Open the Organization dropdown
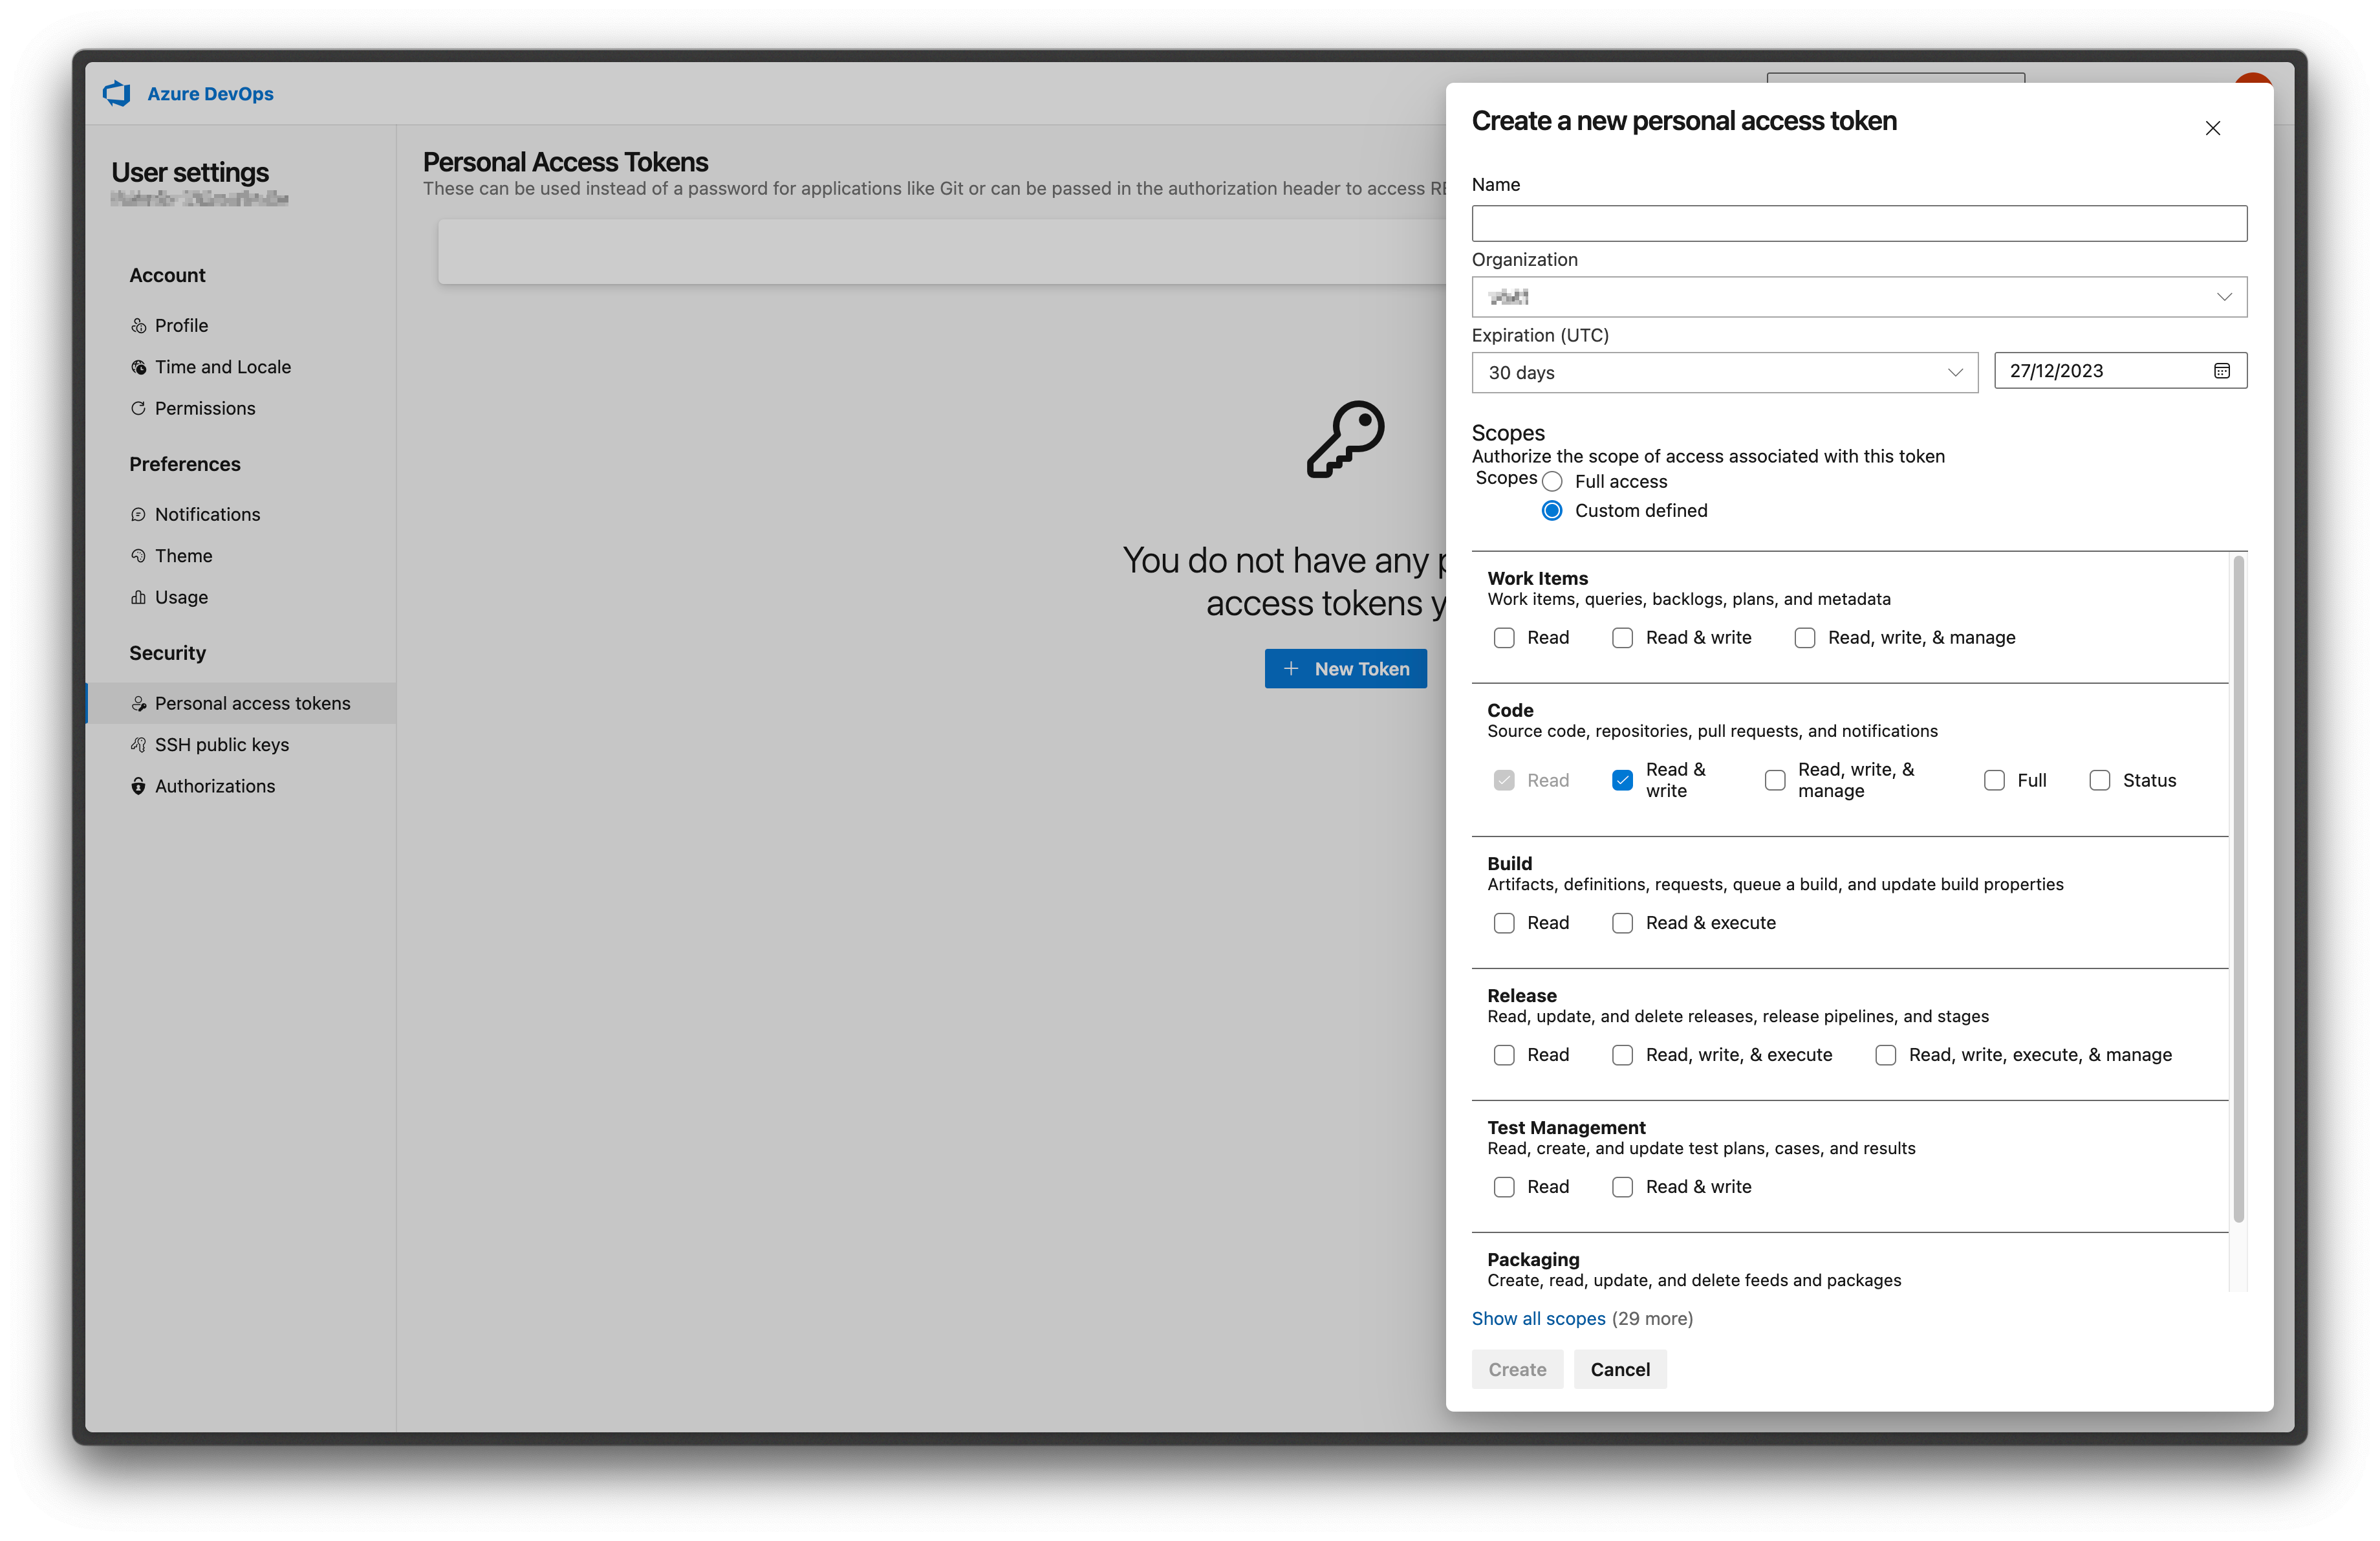 (1859, 297)
